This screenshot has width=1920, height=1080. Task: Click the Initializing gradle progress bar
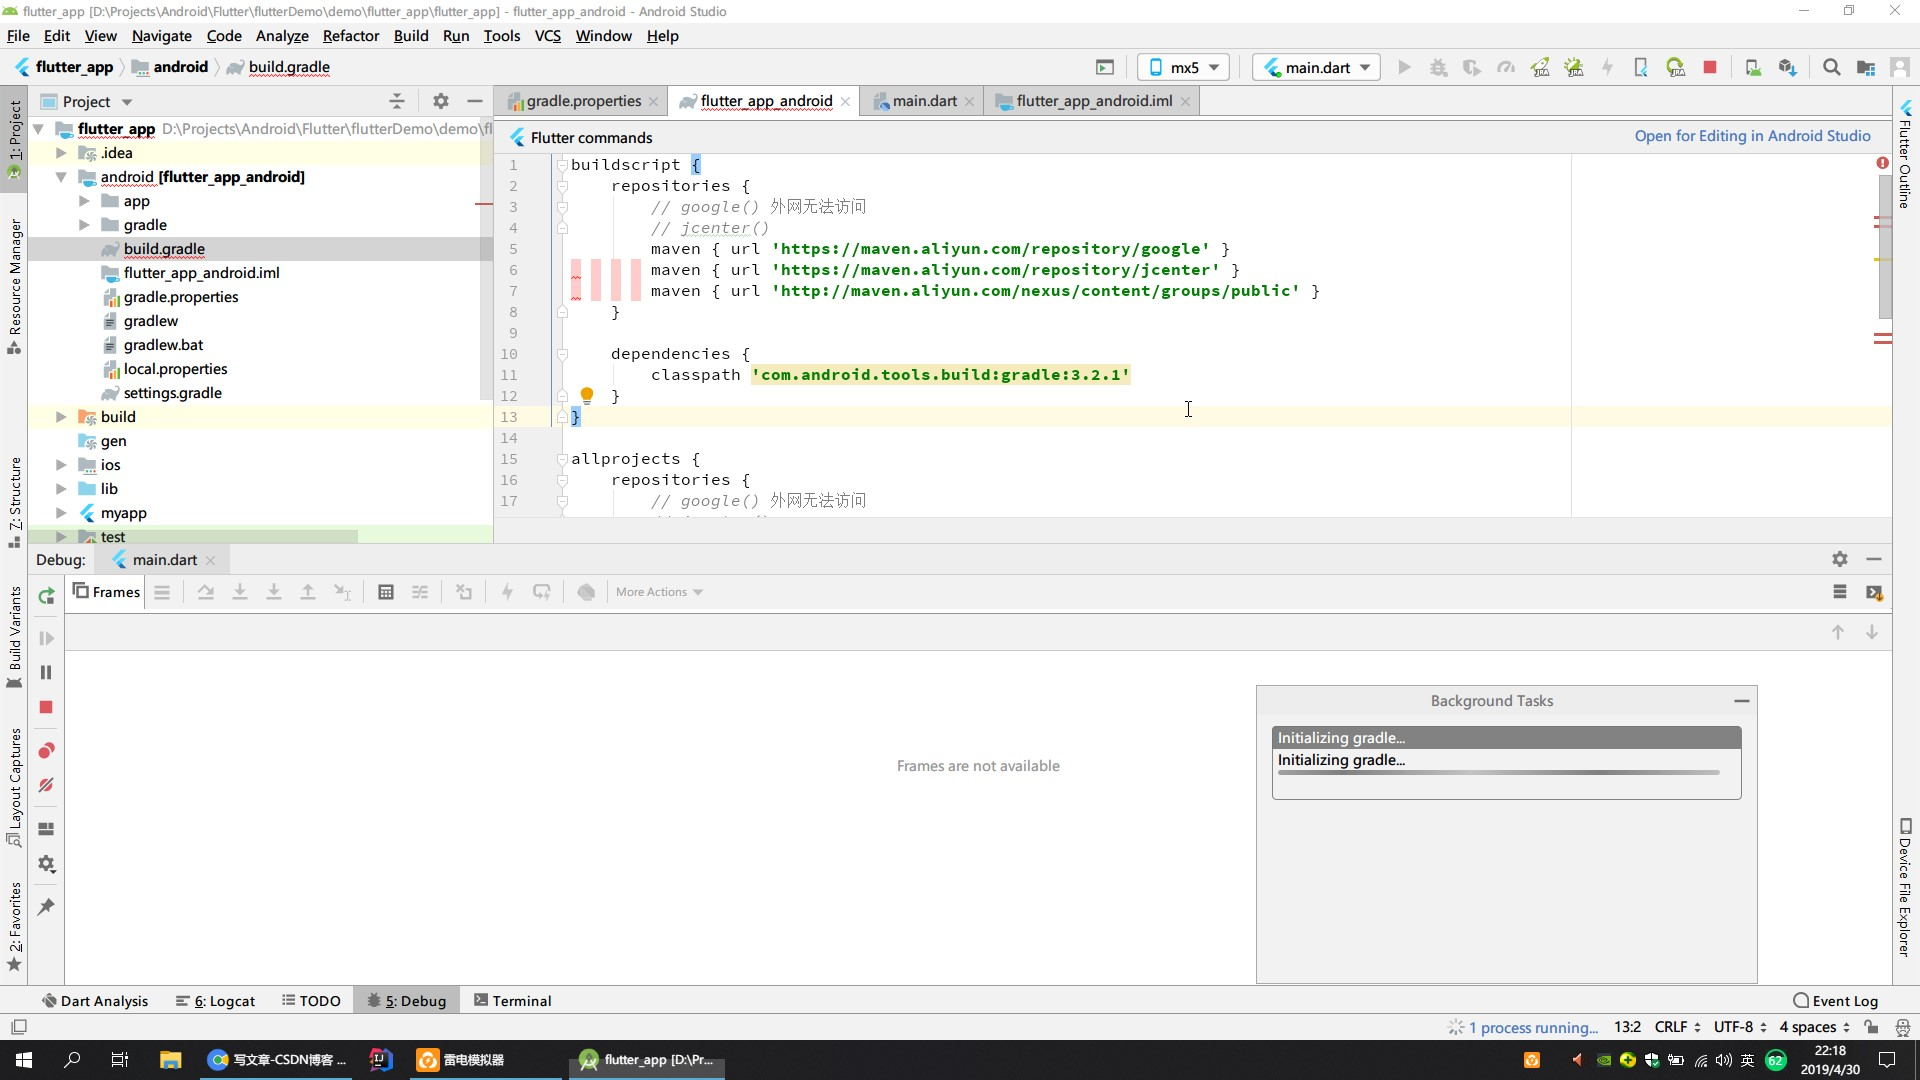(1498, 772)
